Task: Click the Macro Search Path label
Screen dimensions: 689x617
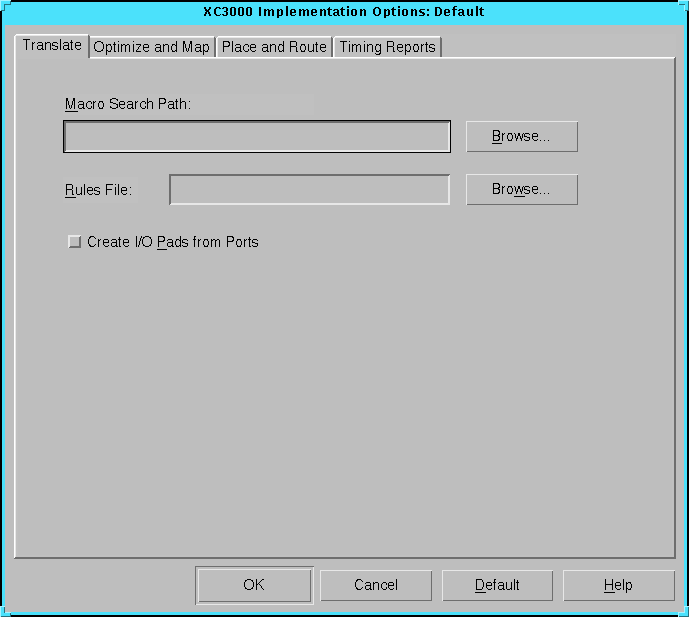Action: pos(127,104)
